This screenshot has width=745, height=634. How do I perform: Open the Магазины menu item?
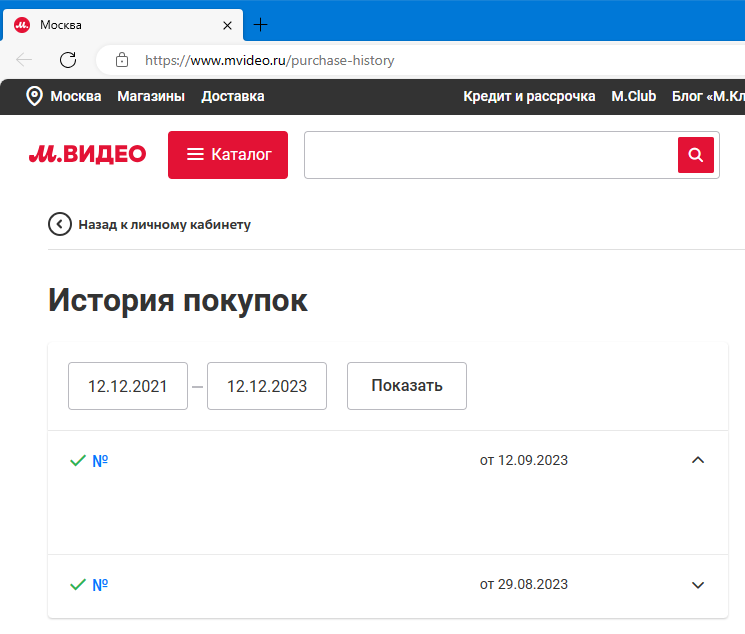[x=151, y=96]
